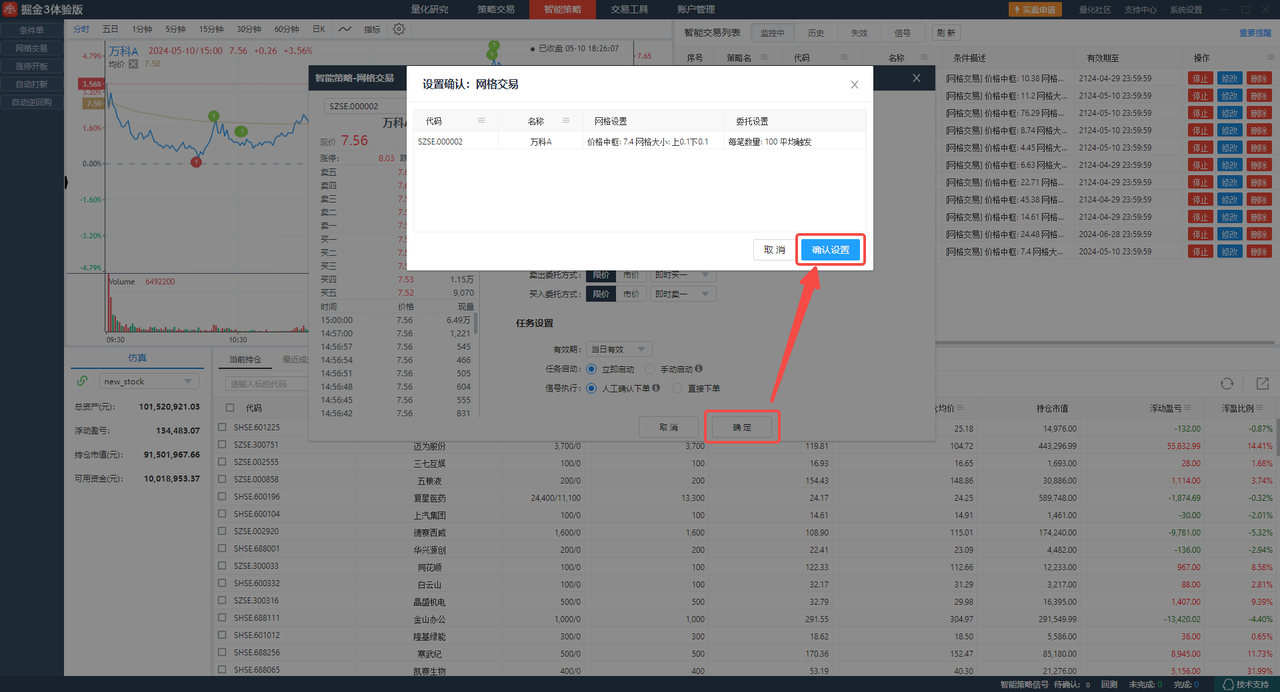Hide the average price line box icon
The height and width of the screenshot is (692, 1280).
(133, 63)
